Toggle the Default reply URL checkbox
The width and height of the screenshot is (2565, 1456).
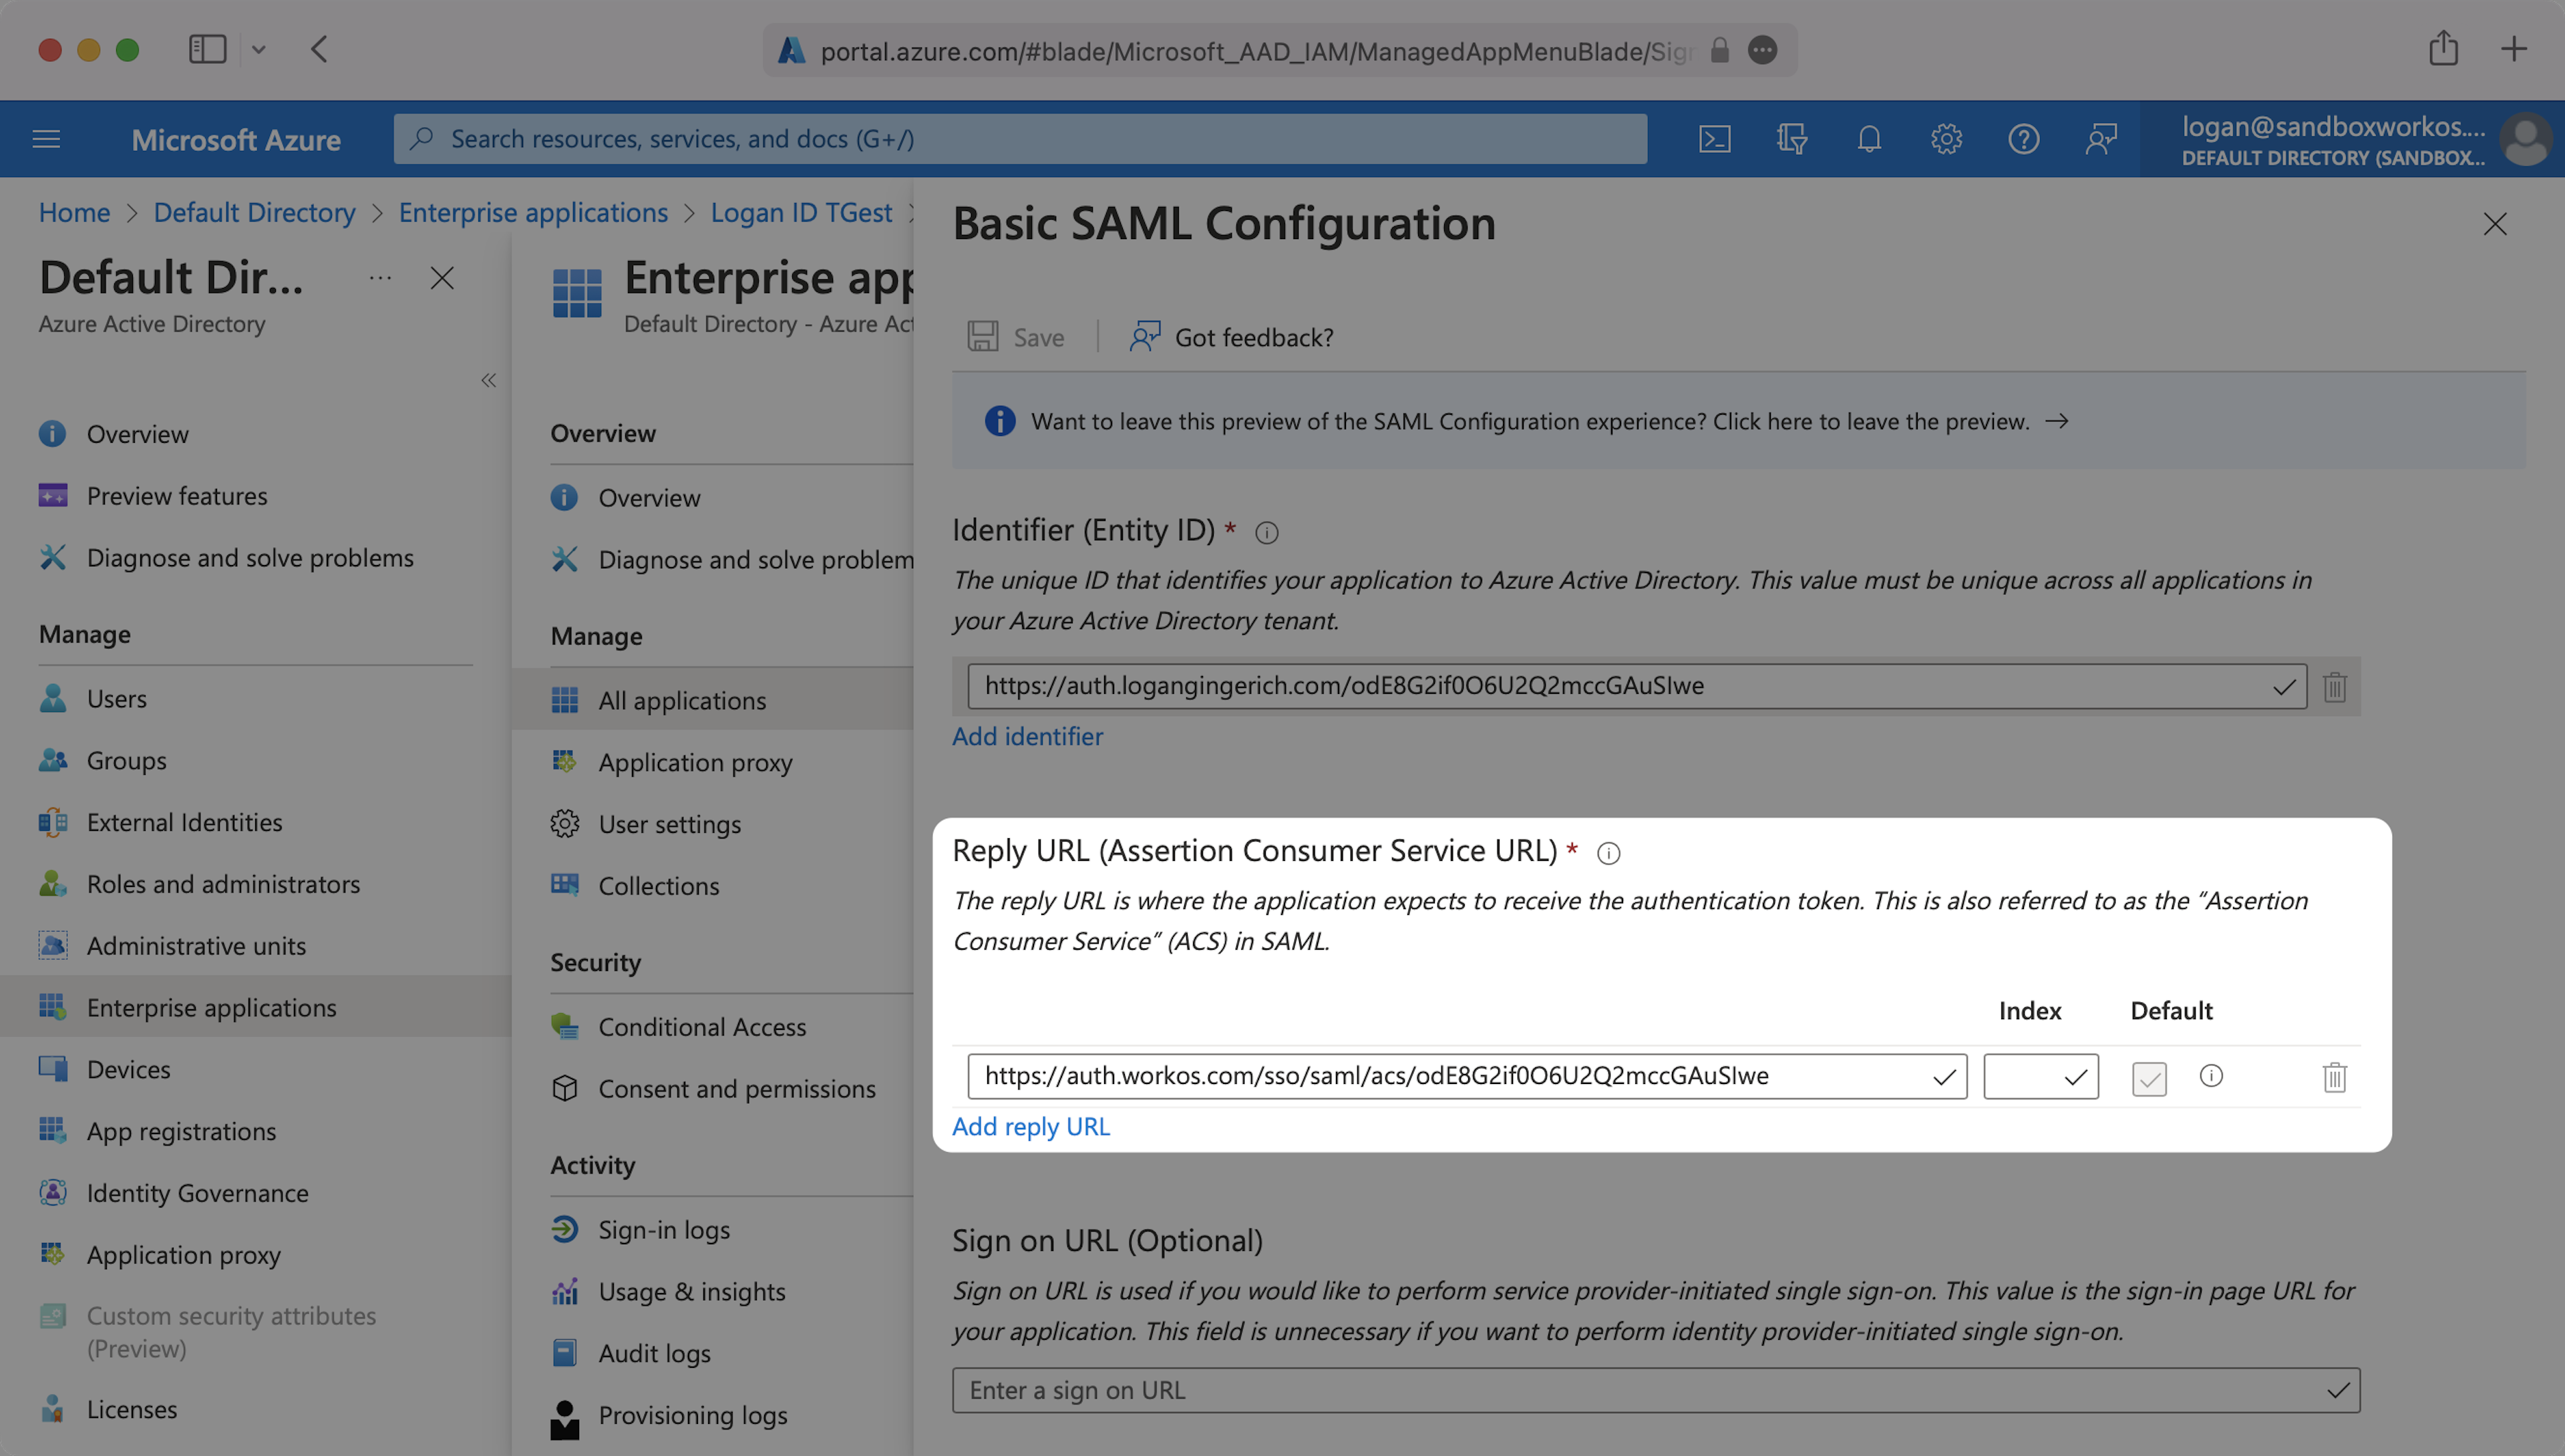2149,1078
